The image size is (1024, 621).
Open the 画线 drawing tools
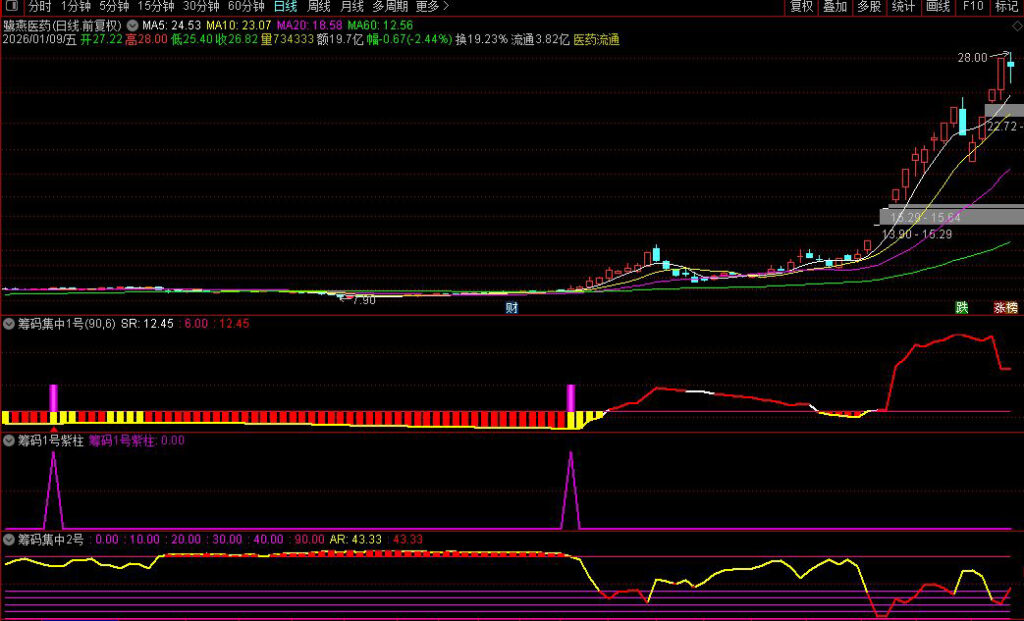938,7
